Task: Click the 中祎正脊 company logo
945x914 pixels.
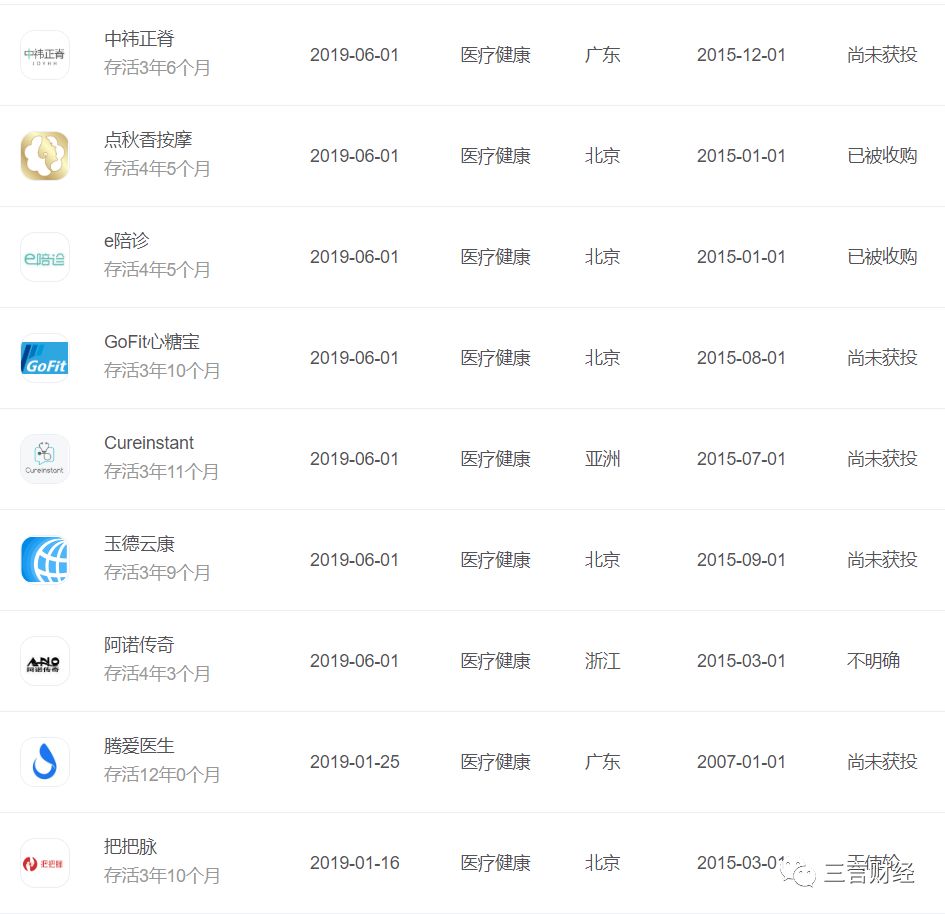Action: tap(45, 55)
